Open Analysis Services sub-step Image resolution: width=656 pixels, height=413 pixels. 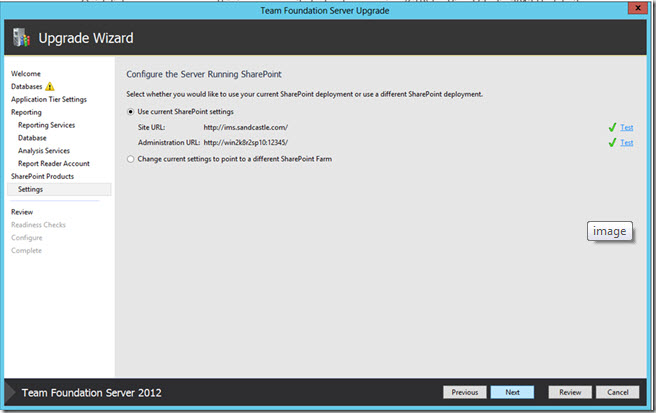click(44, 151)
